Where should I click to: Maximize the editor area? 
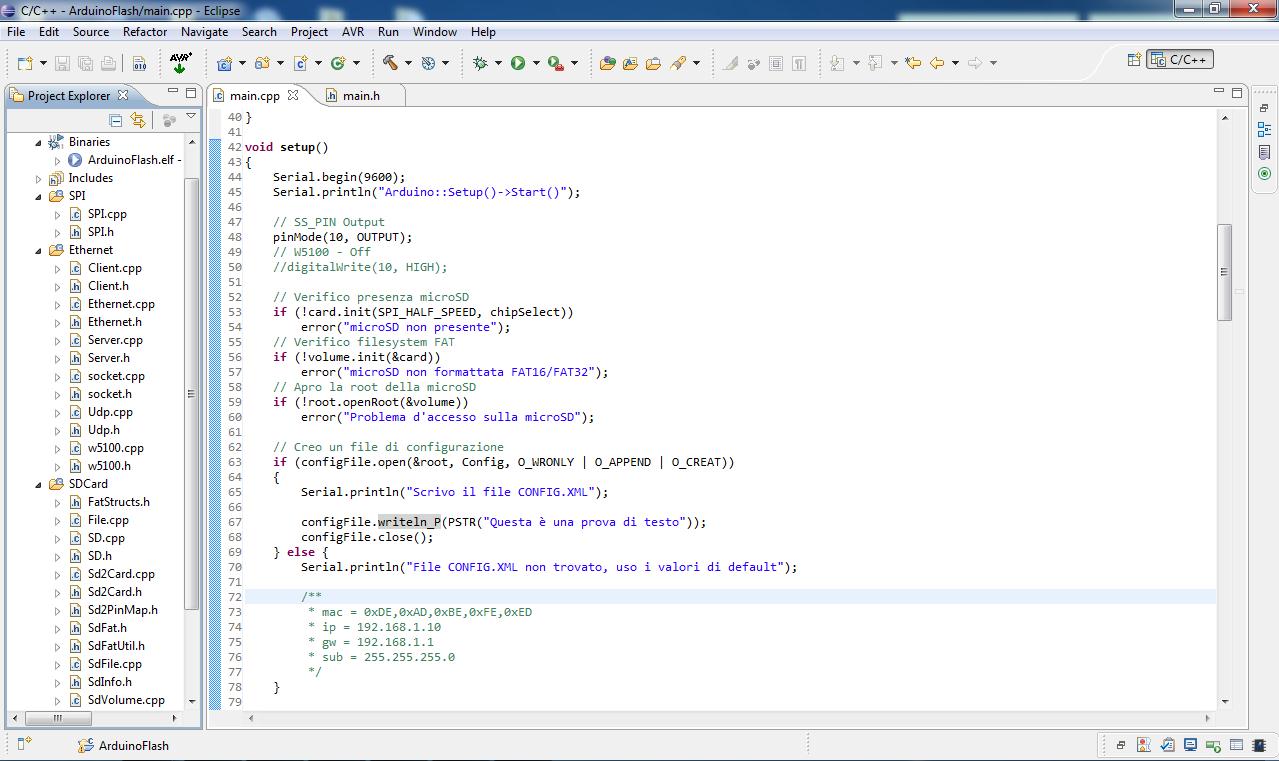click(1237, 93)
